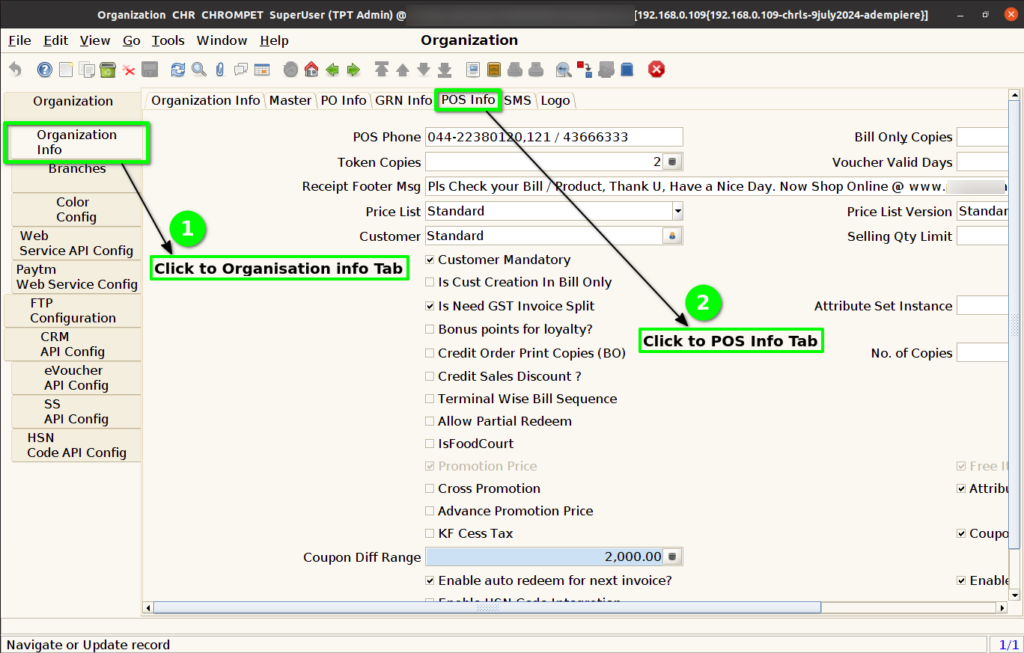Image resolution: width=1024 pixels, height=653 pixels.
Task: Check Advance Promotion Price checkbox
Action: pyautogui.click(x=430, y=511)
